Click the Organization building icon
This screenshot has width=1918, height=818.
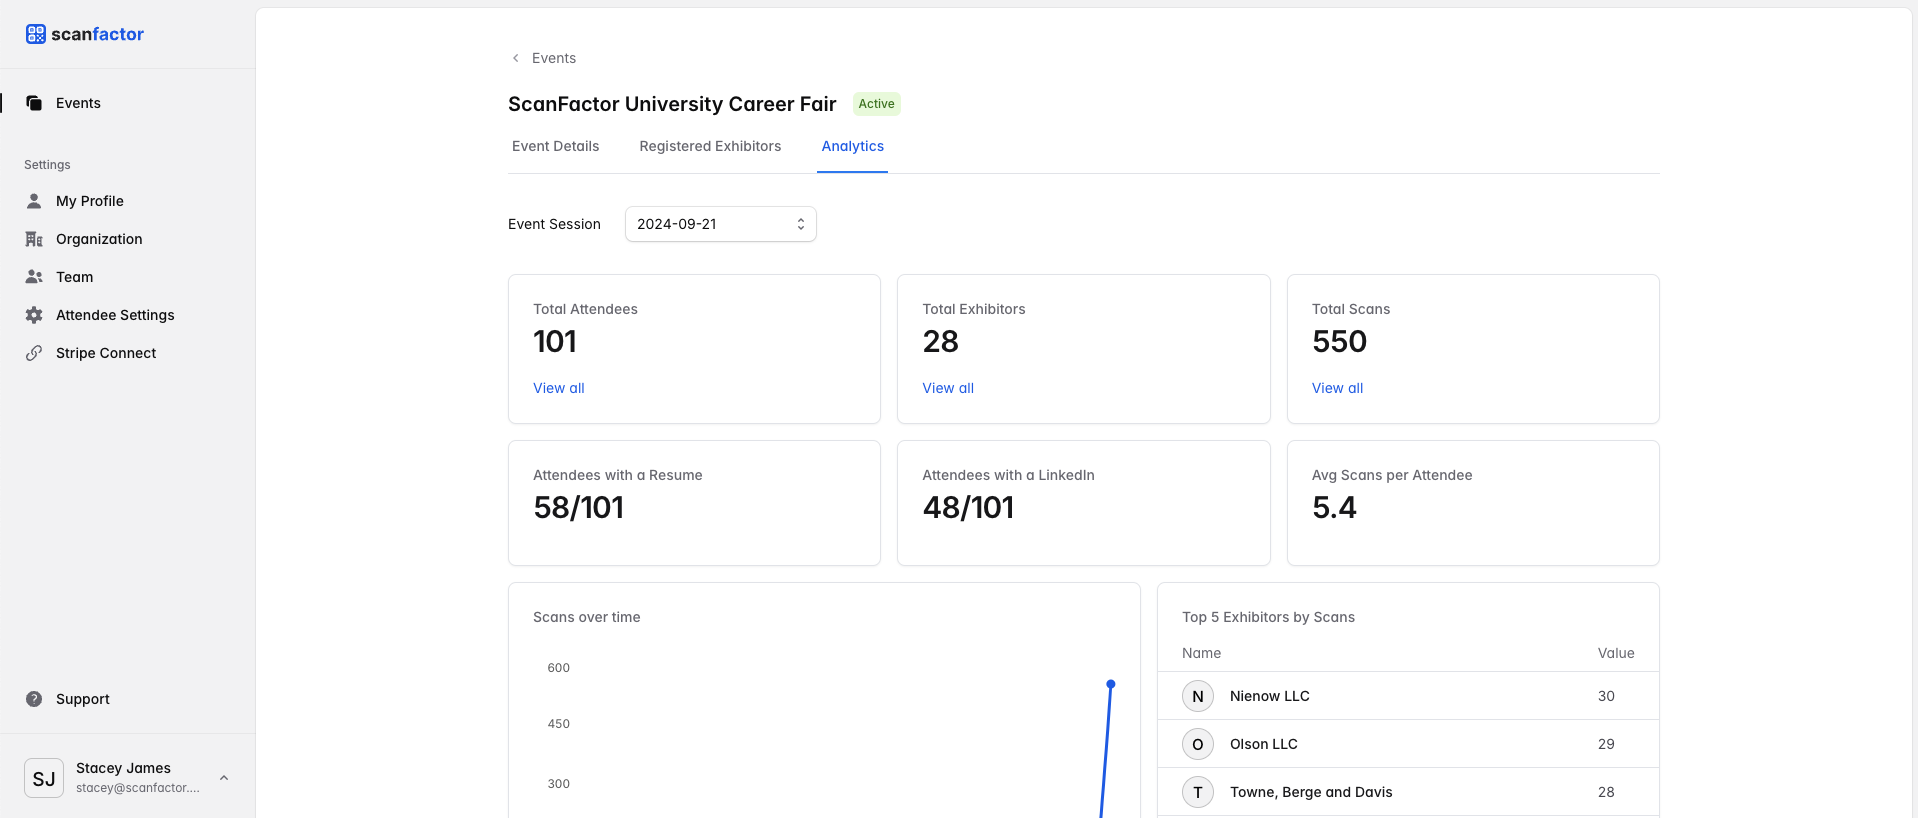pyautogui.click(x=34, y=239)
